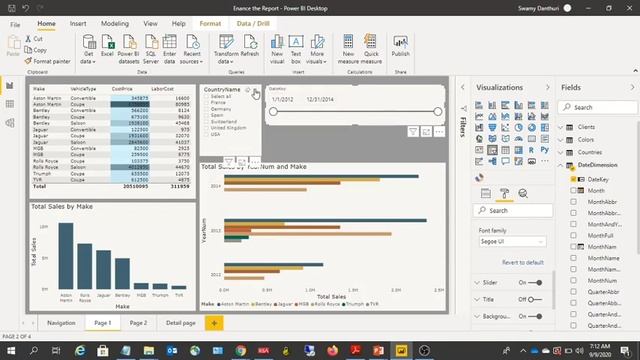Toggle the Background switch
Viewport: 640px width, 360px height.
pyautogui.click(x=535, y=316)
